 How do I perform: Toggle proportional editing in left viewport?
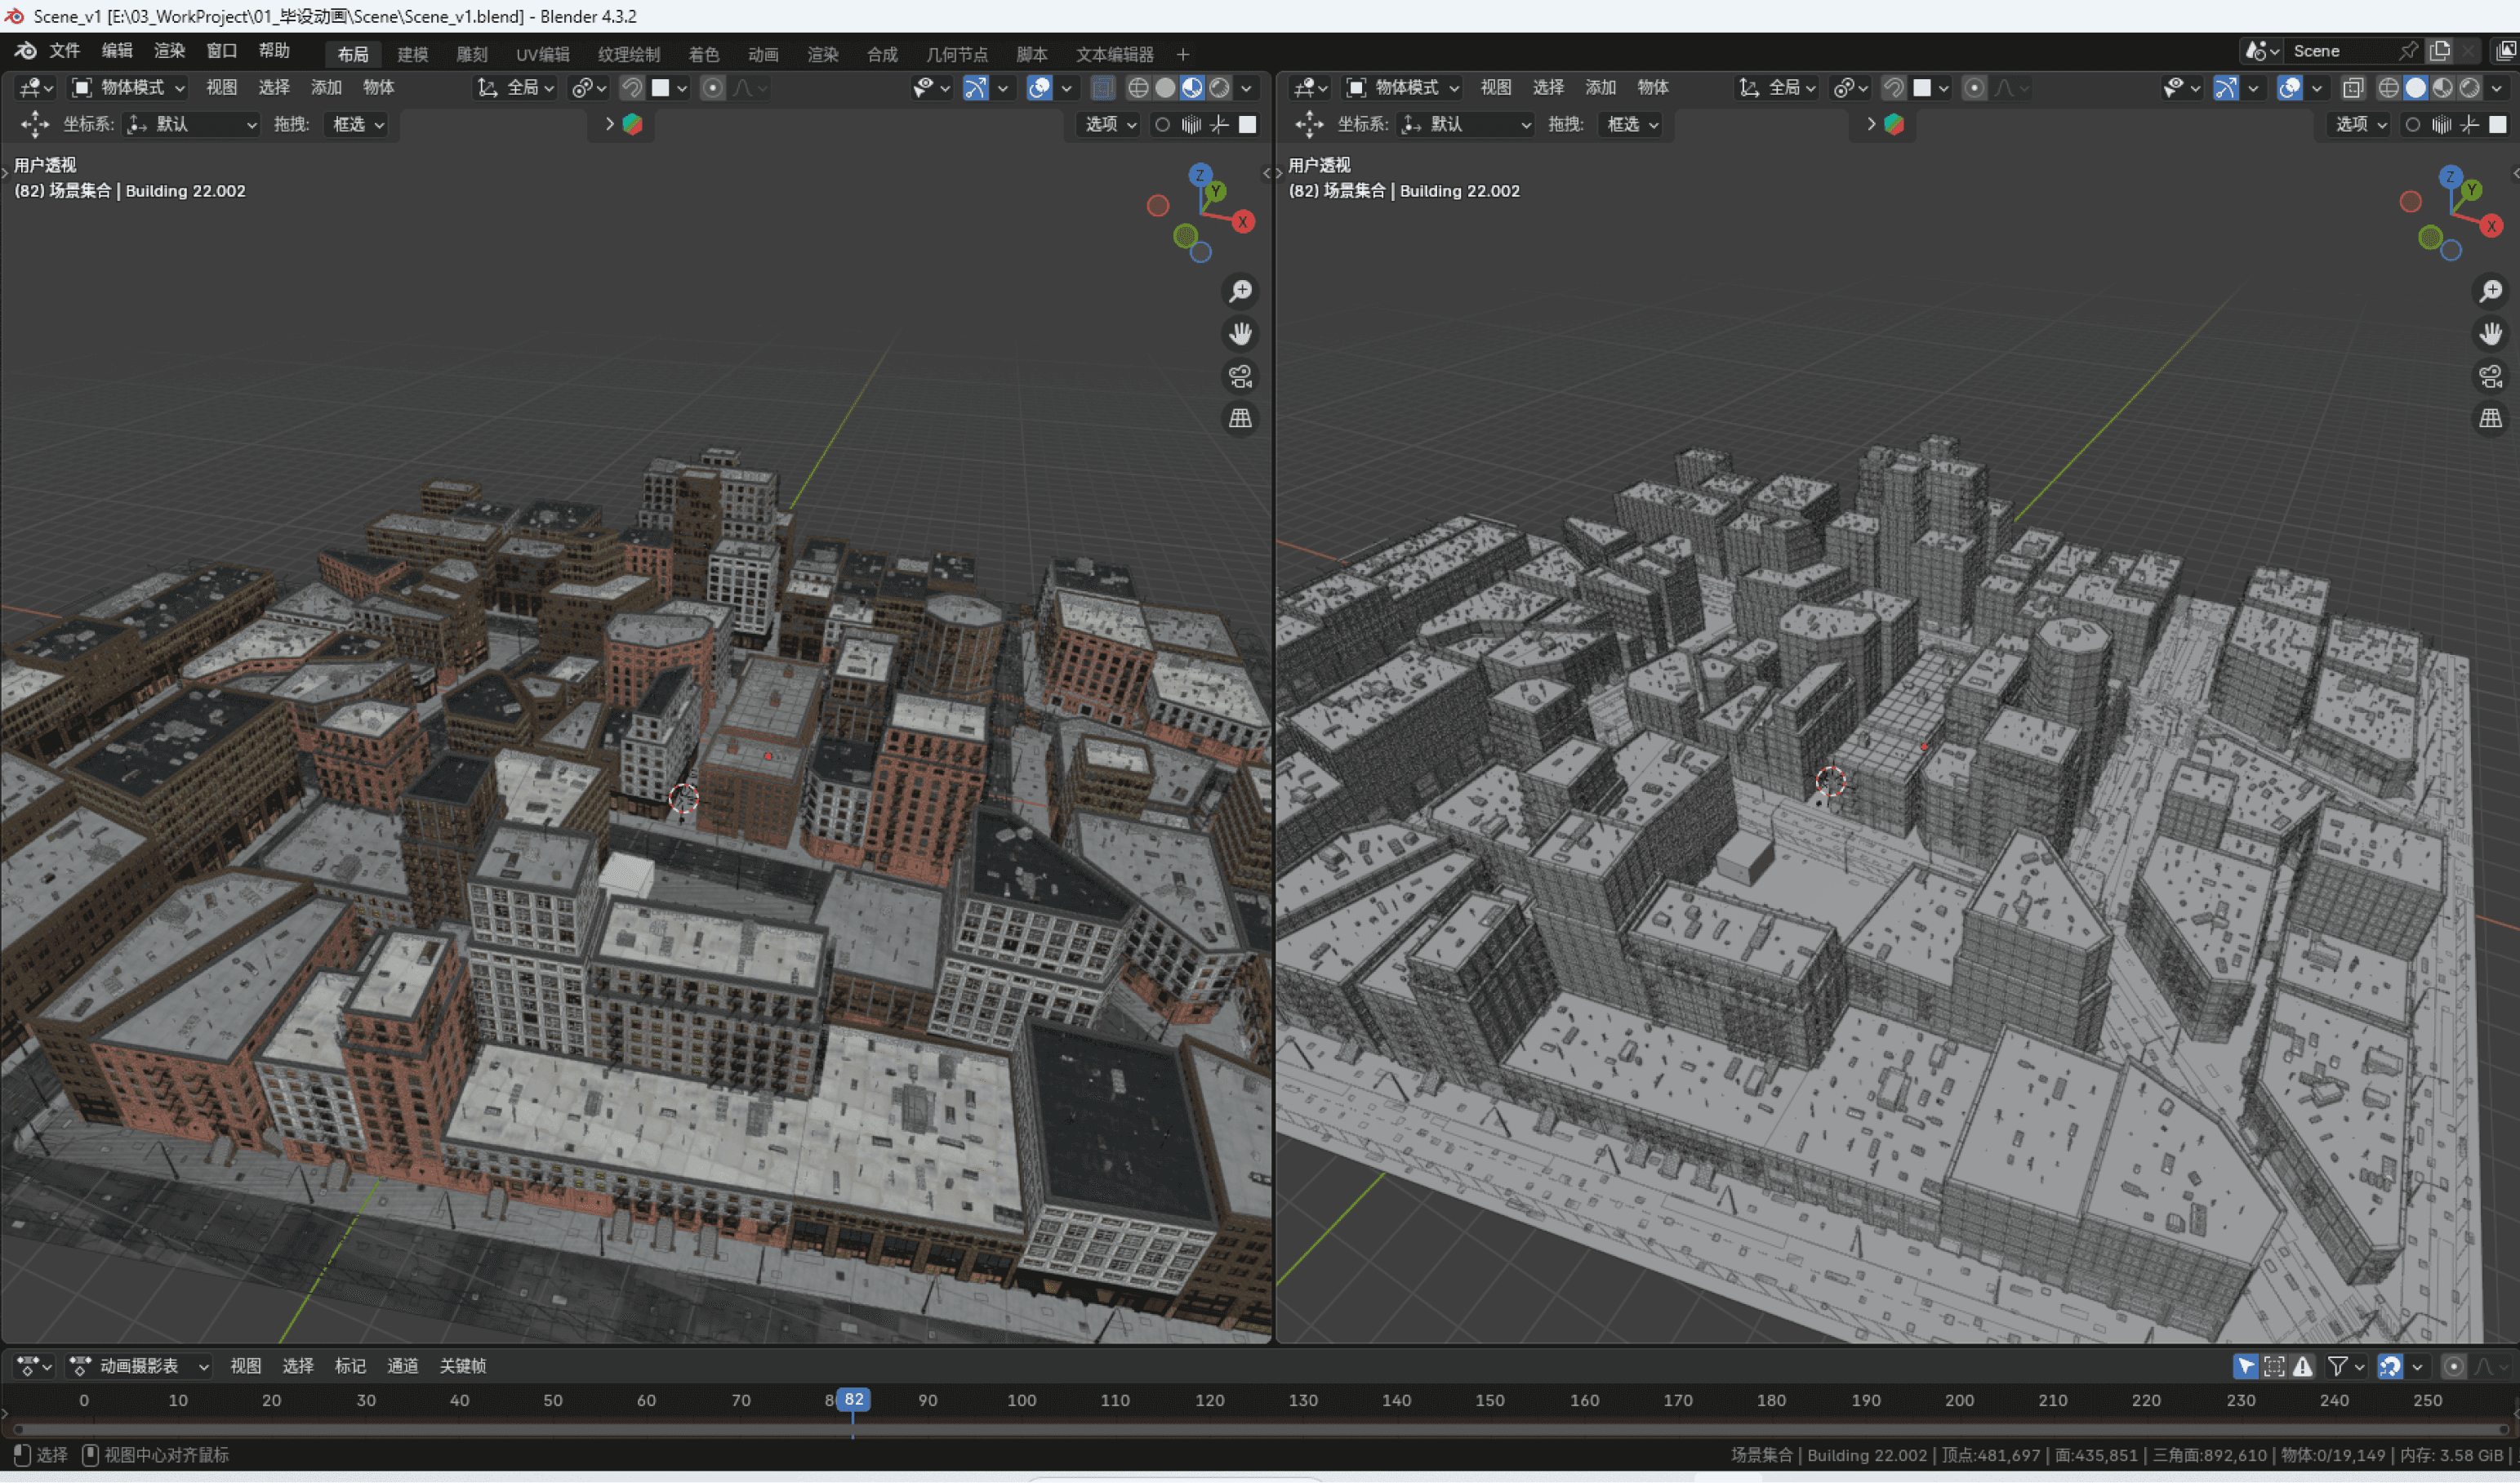[x=712, y=88]
